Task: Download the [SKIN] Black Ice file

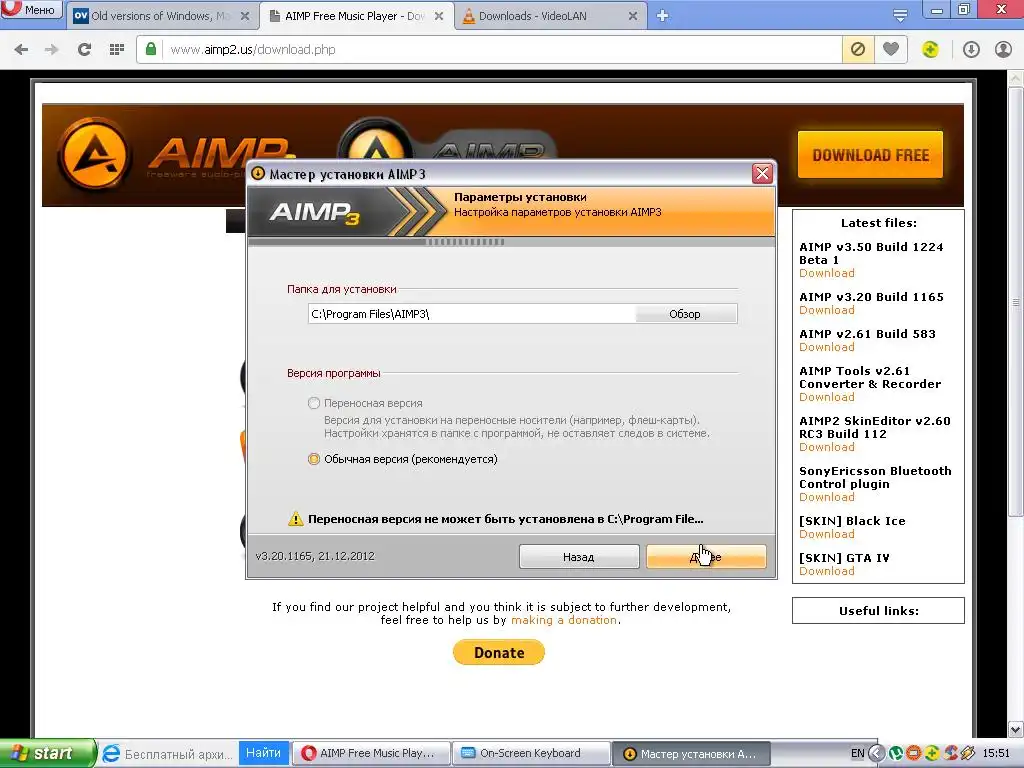Action: point(826,534)
